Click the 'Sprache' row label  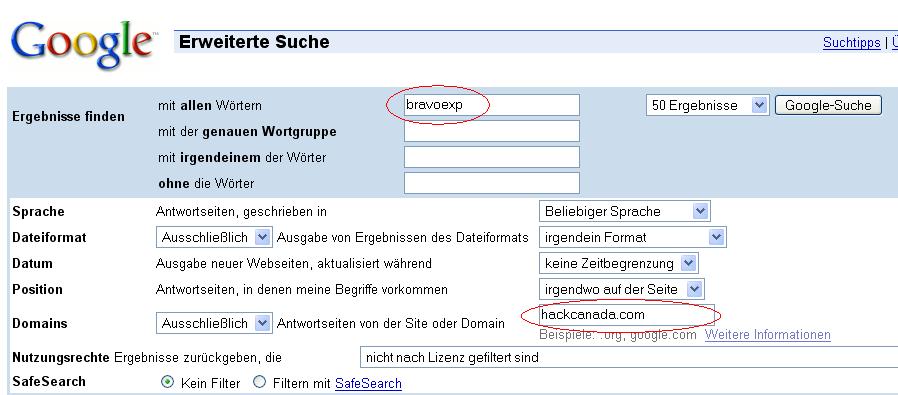point(38,212)
